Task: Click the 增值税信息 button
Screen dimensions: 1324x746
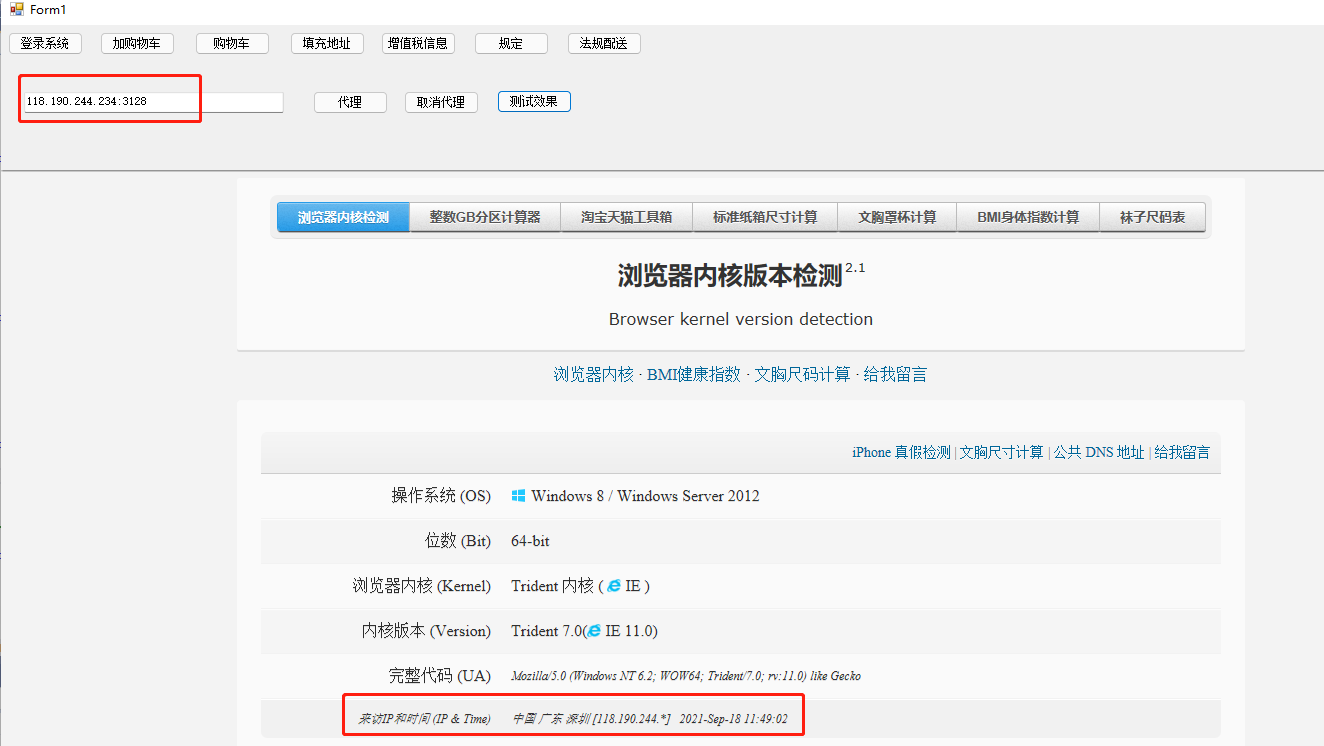Action: [418, 44]
